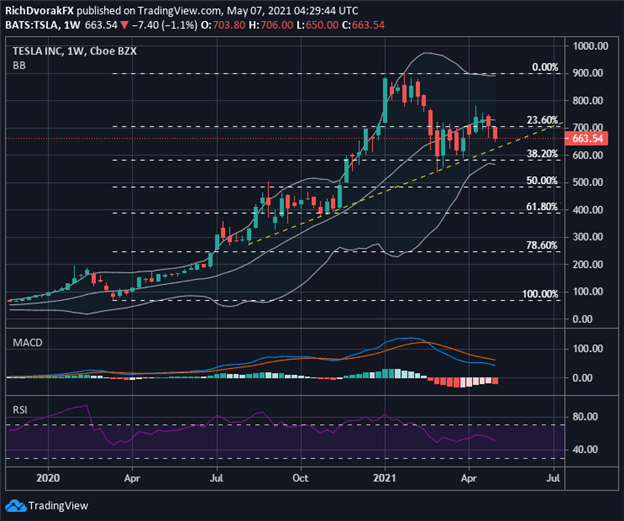The width and height of the screenshot is (624, 521).
Task: Click the Apr label after 2020
Action: tap(132, 478)
